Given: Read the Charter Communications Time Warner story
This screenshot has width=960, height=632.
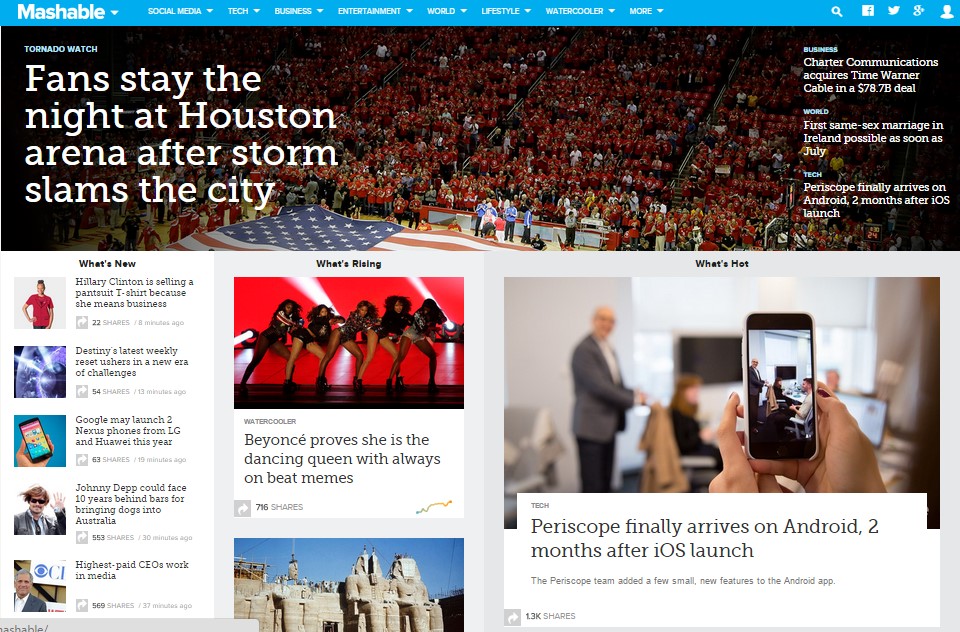Looking at the screenshot, I should point(870,75).
